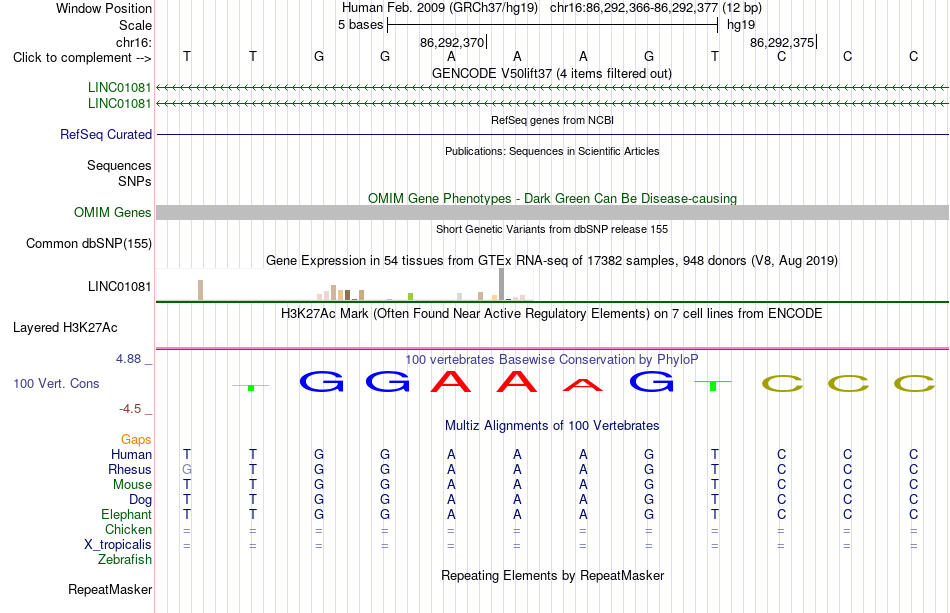Click the 86,292,370 position marker
Image resolution: width=950 pixels, height=613 pixels.
pos(453,42)
